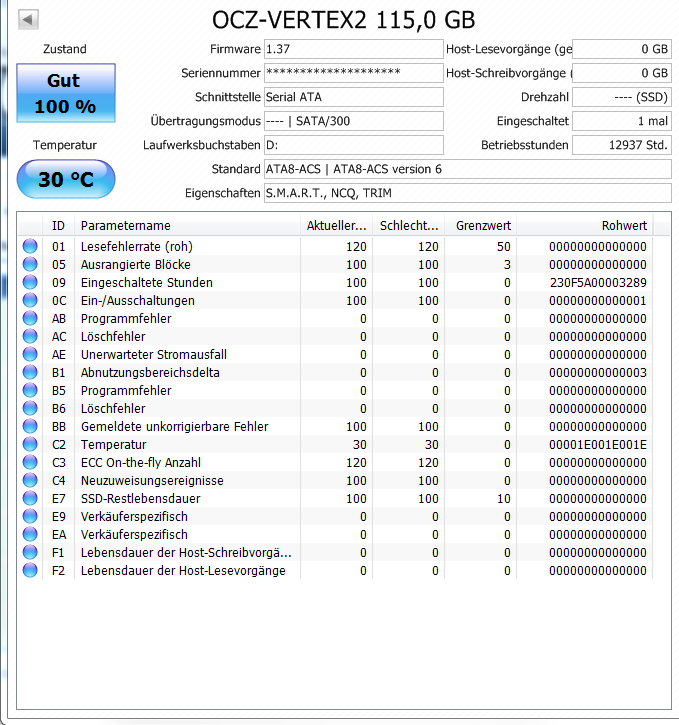Select the Lesefehlerrate (roh) parameter name
This screenshot has width=679, height=725.
(x=137, y=246)
